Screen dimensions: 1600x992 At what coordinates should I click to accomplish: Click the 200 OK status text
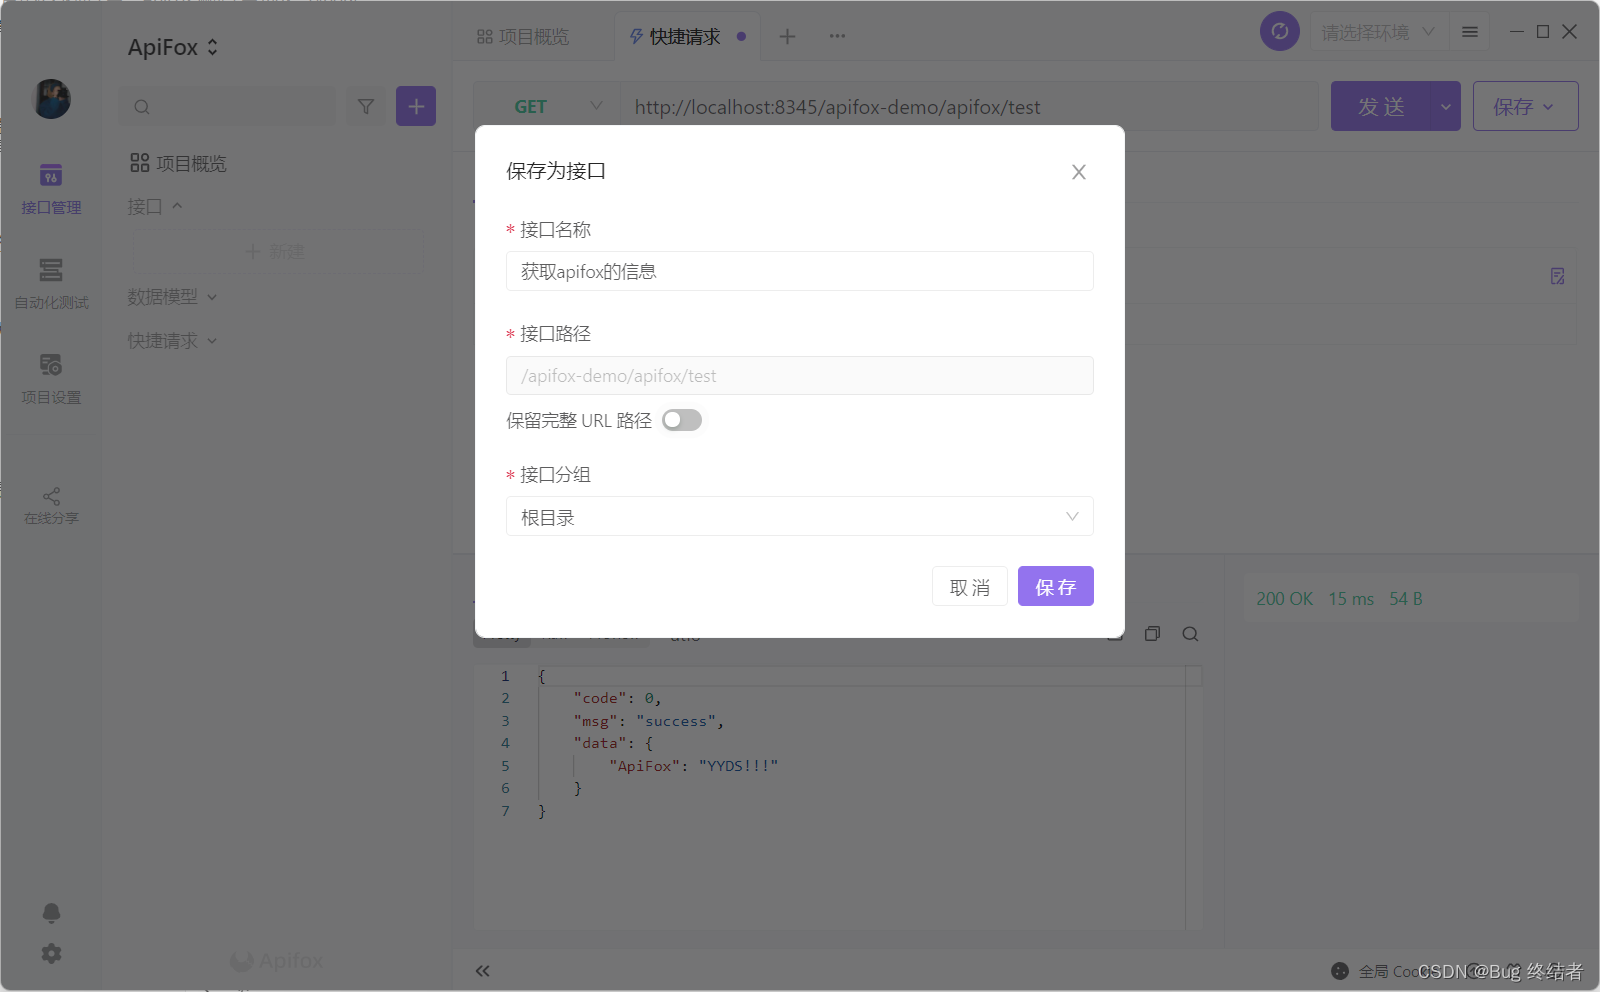click(1284, 599)
